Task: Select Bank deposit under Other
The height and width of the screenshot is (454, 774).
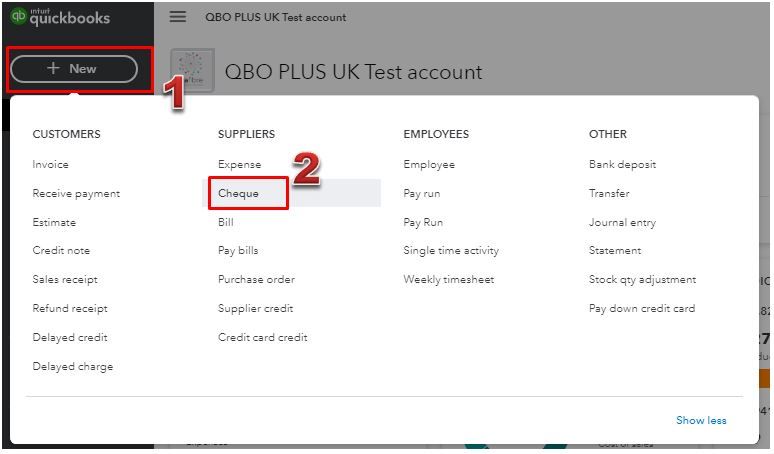Action: tap(622, 164)
